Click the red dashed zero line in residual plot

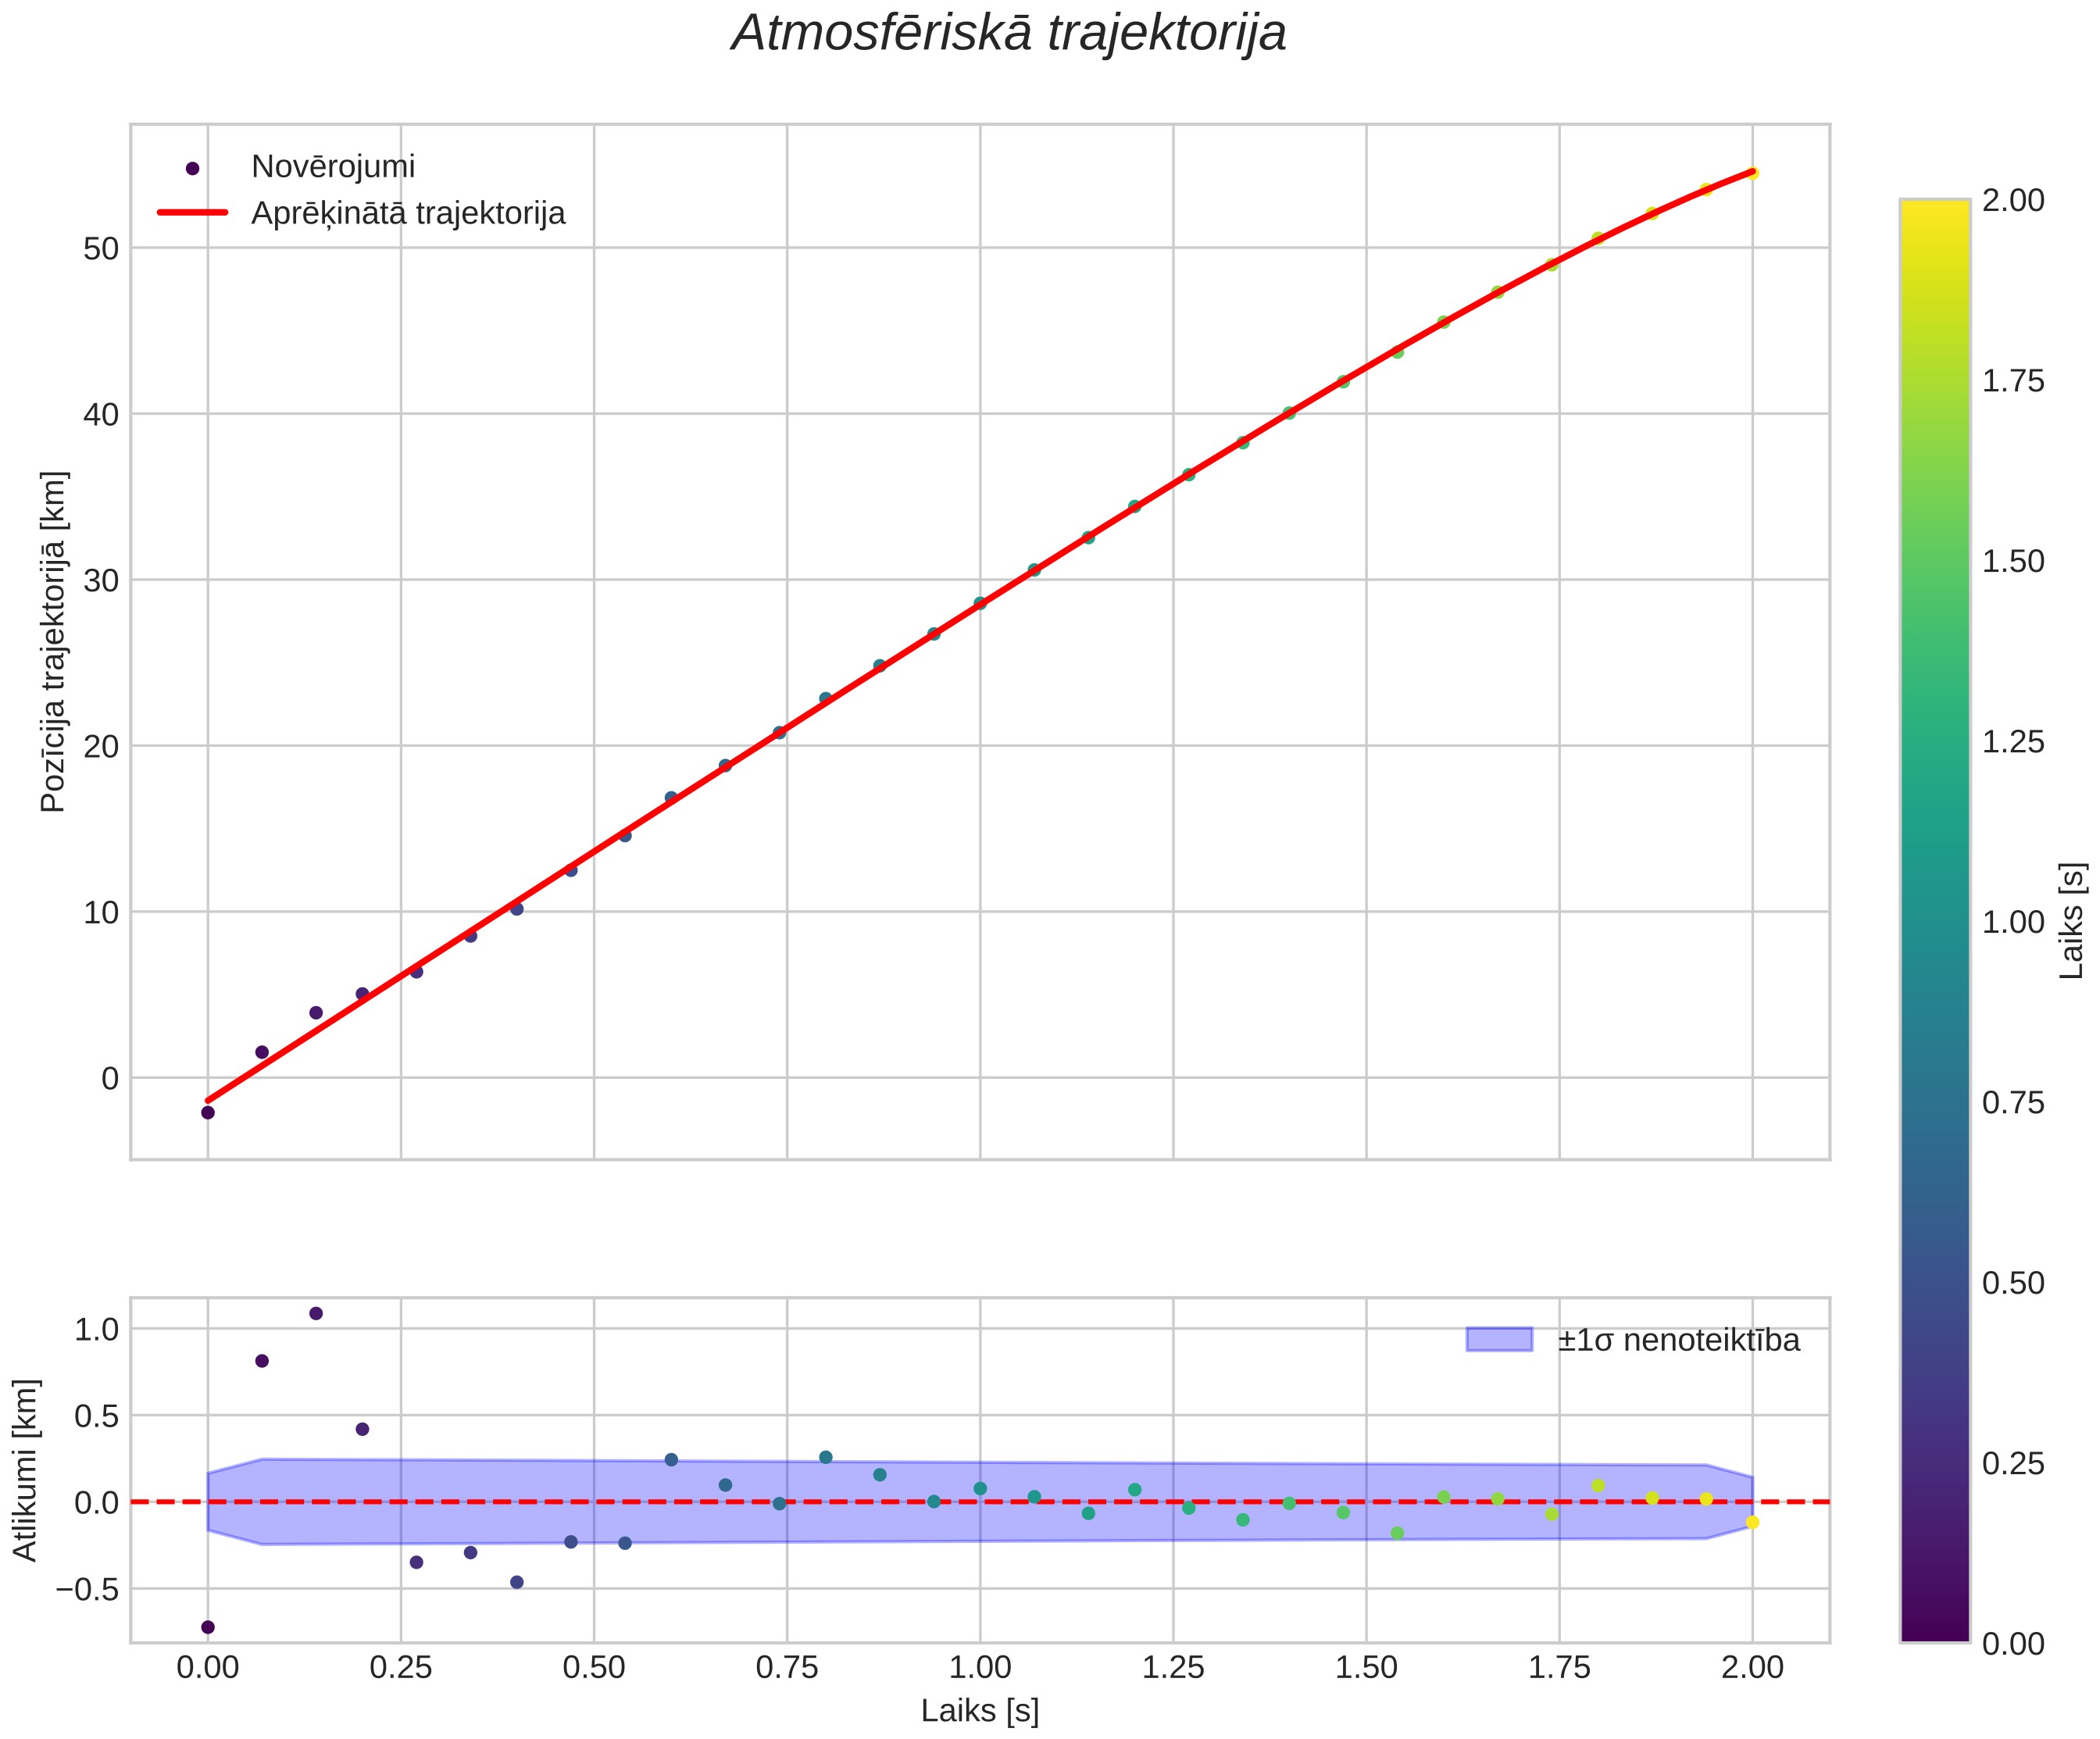click(x=980, y=1502)
